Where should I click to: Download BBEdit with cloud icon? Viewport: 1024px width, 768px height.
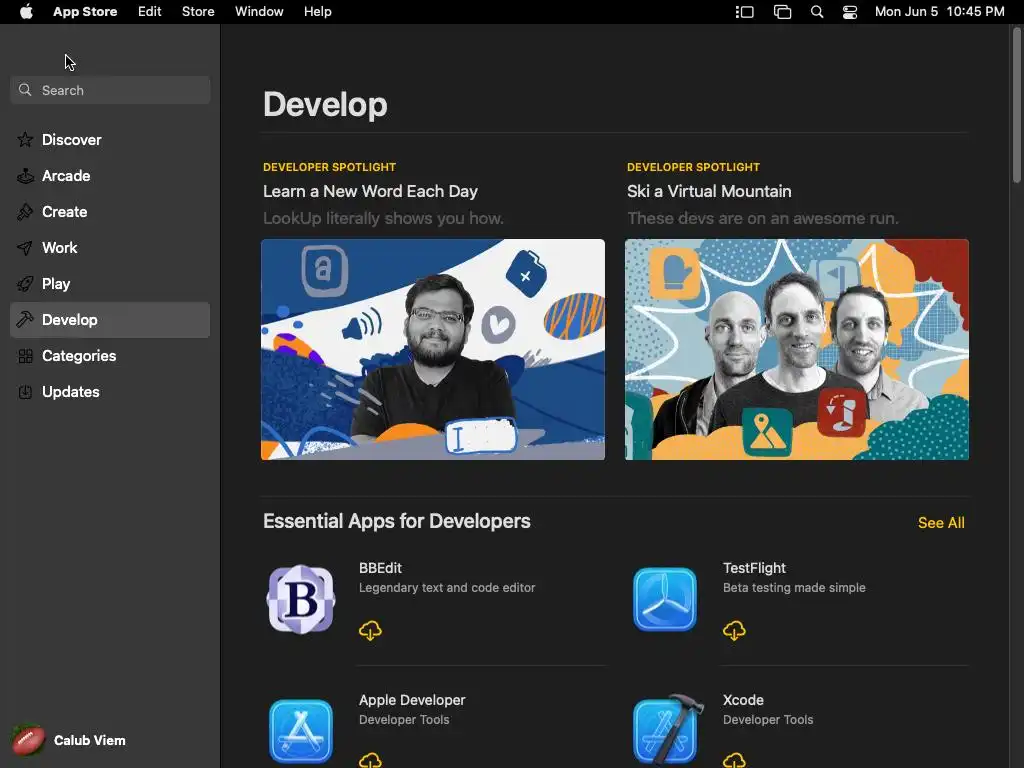point(370,630)
